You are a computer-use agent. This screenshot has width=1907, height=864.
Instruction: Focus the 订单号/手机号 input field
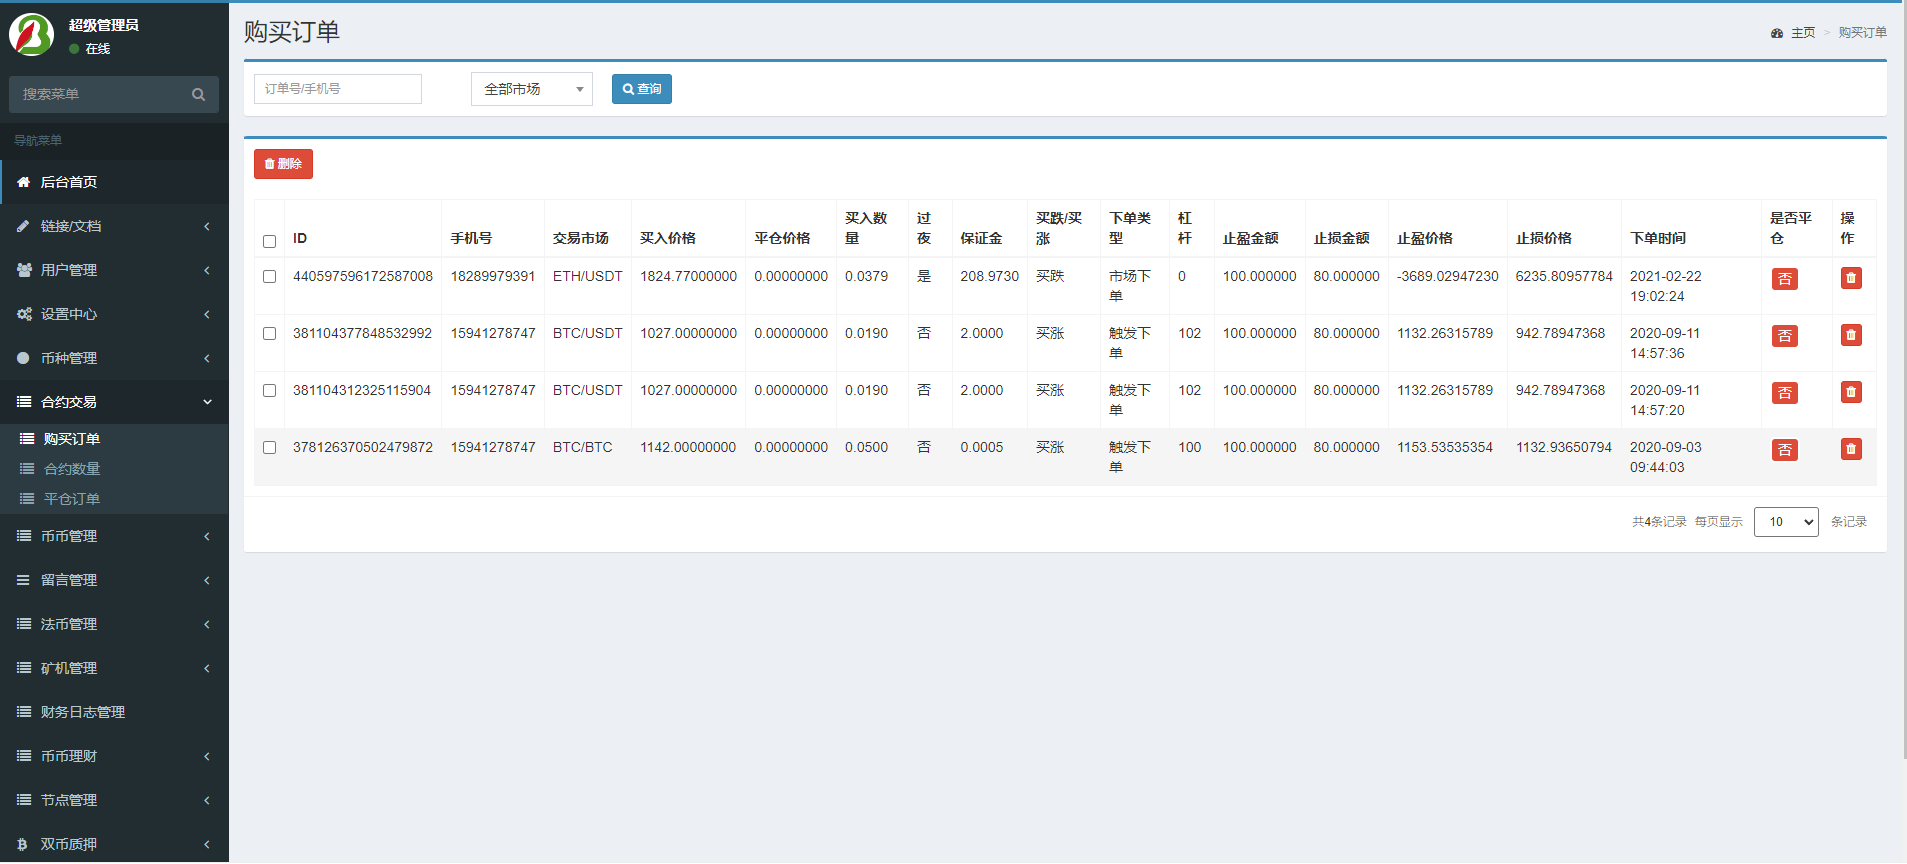(338, 89)
